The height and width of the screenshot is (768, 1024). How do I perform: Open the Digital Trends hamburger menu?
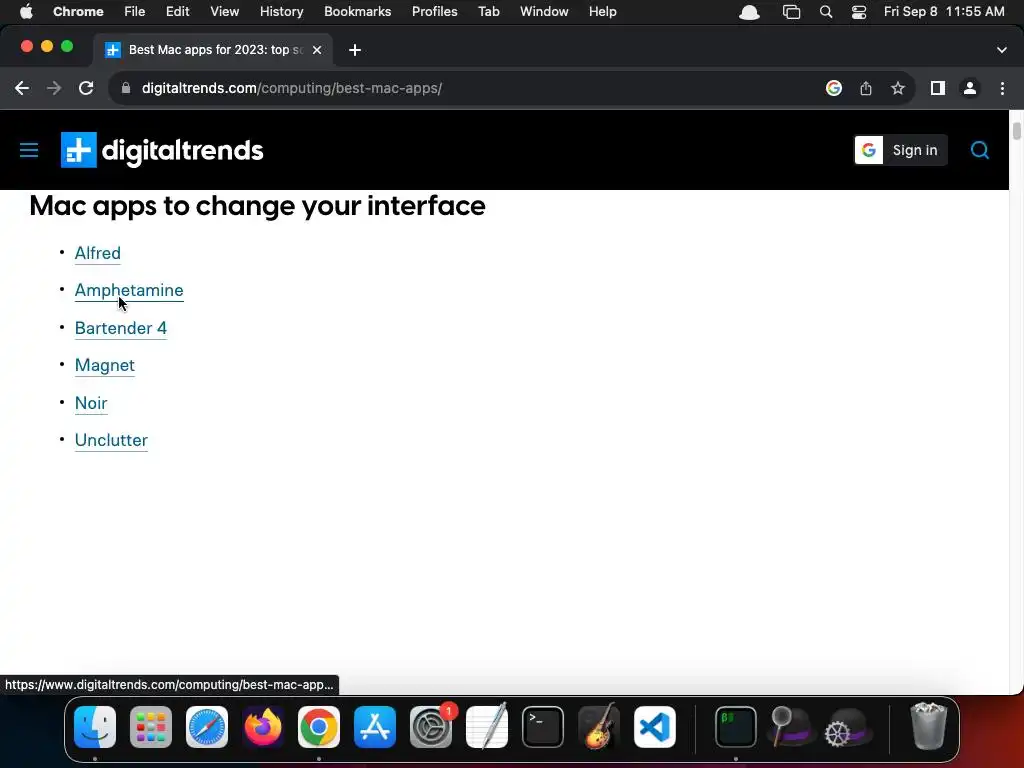29,150
